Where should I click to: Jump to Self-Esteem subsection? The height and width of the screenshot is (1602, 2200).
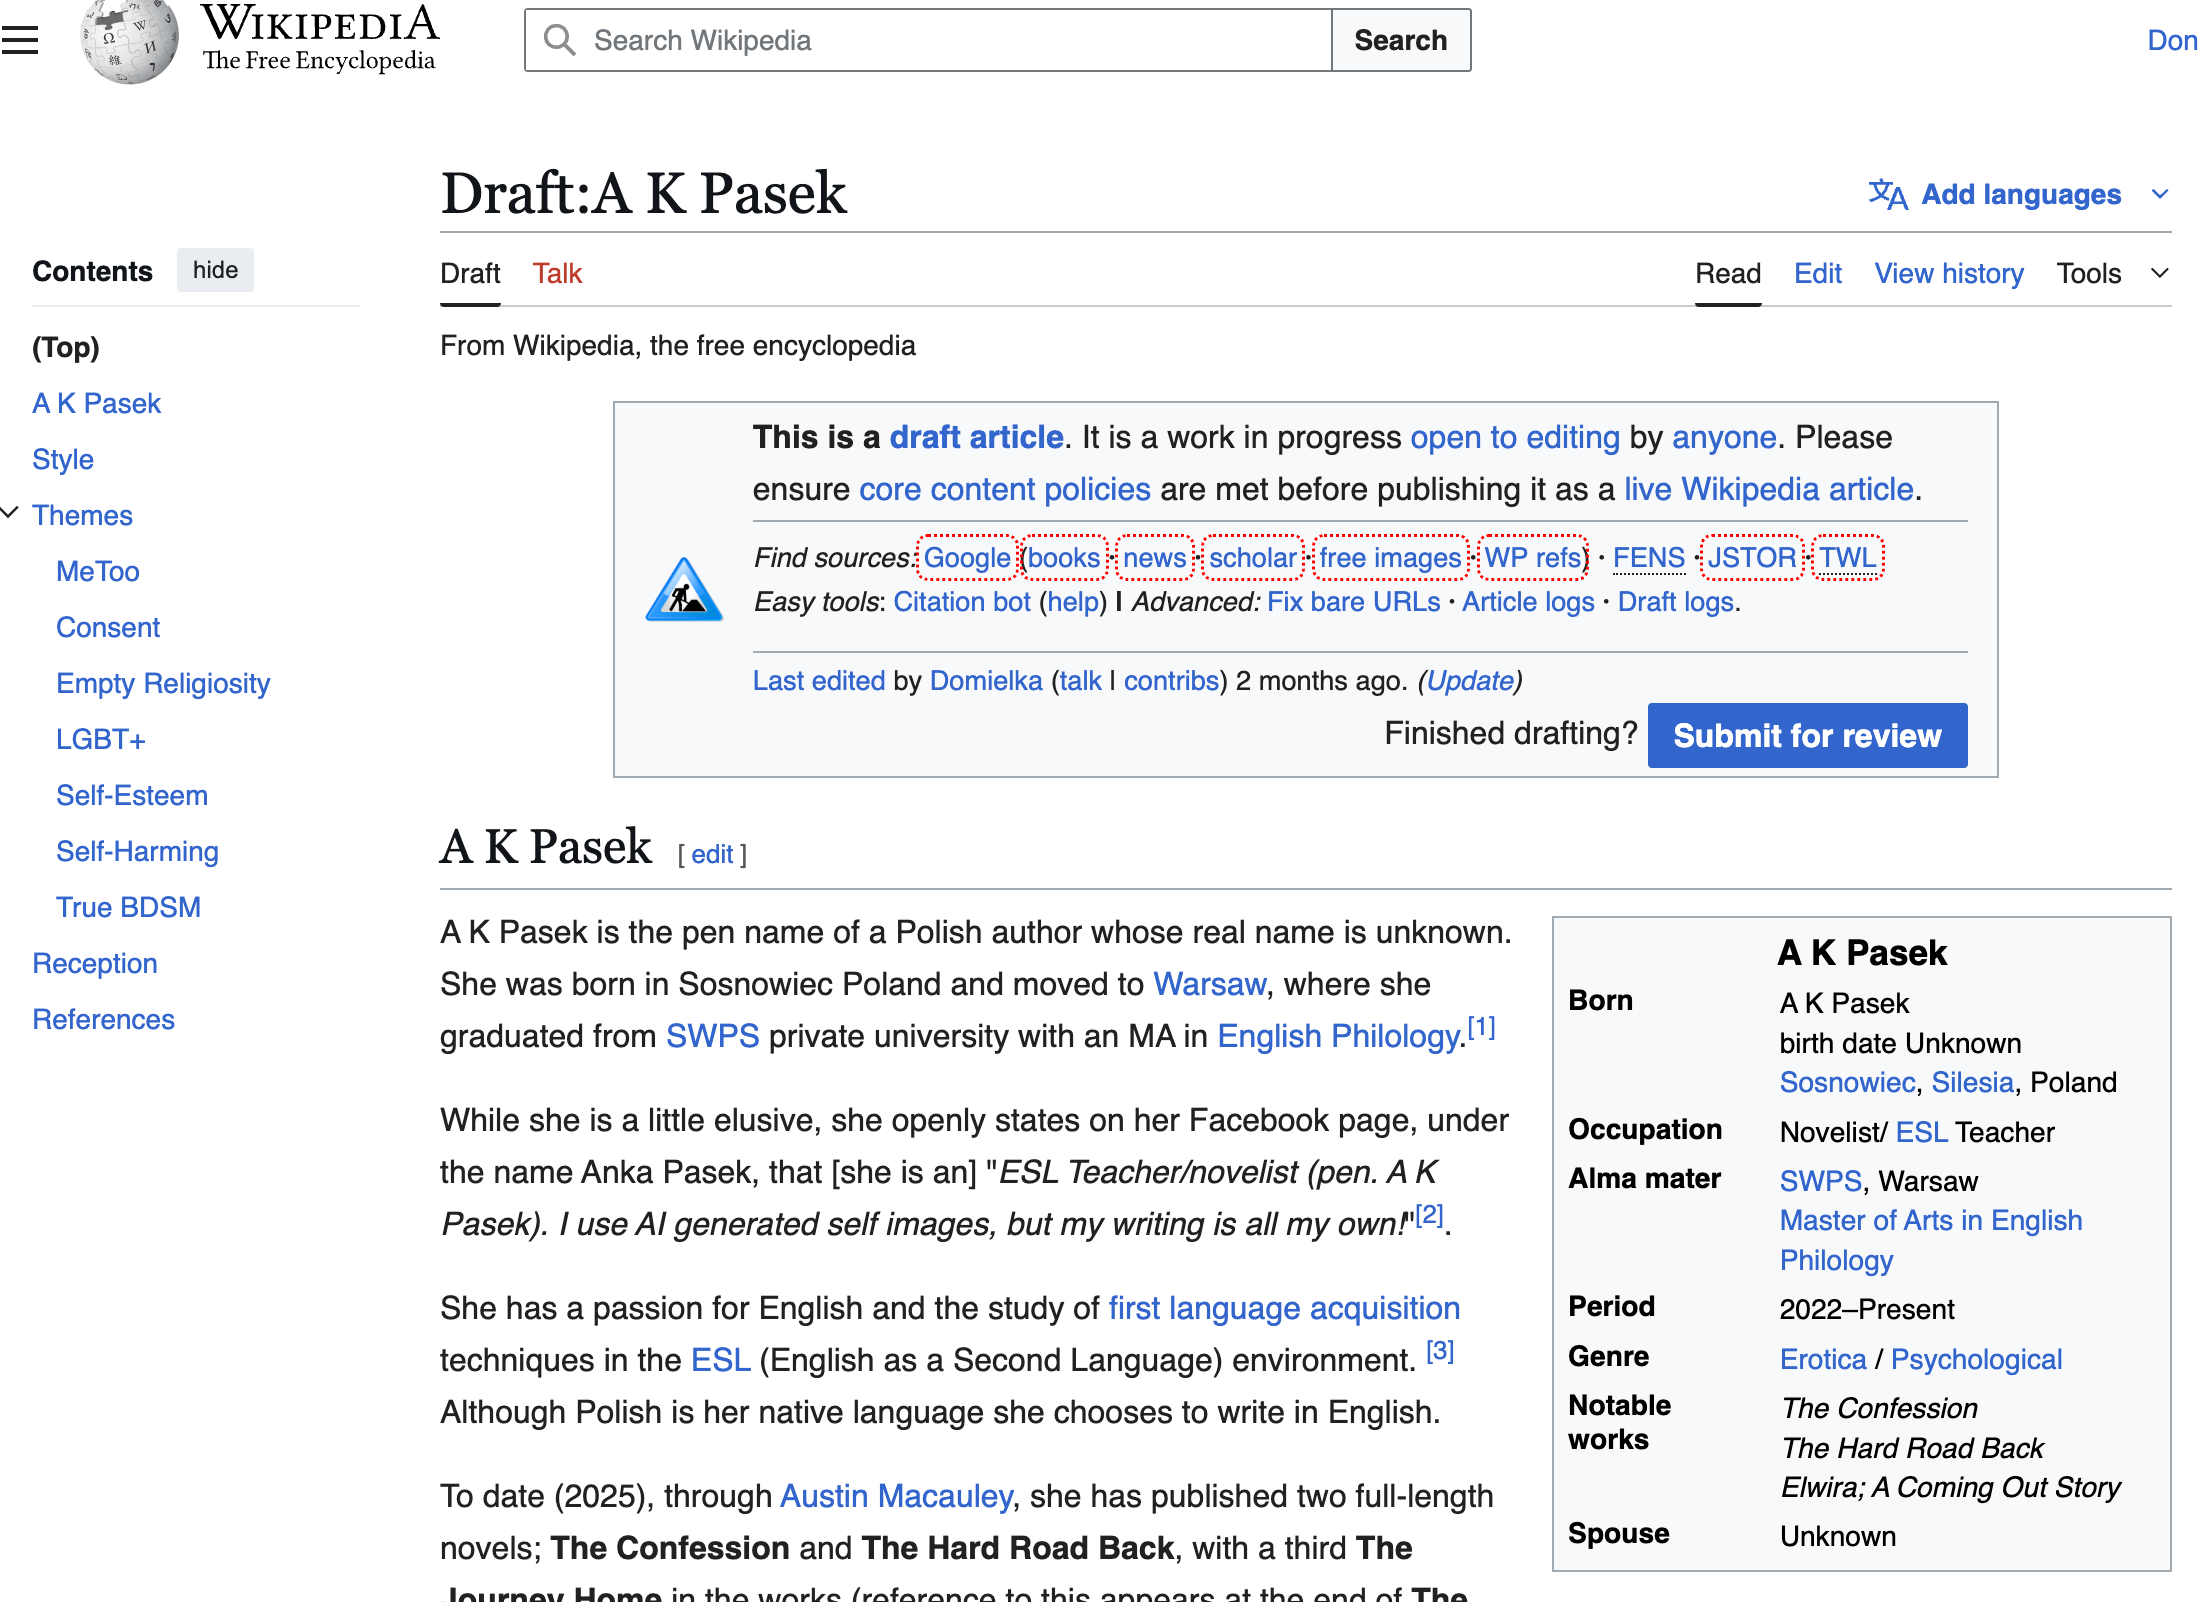[x=132, y=795]
